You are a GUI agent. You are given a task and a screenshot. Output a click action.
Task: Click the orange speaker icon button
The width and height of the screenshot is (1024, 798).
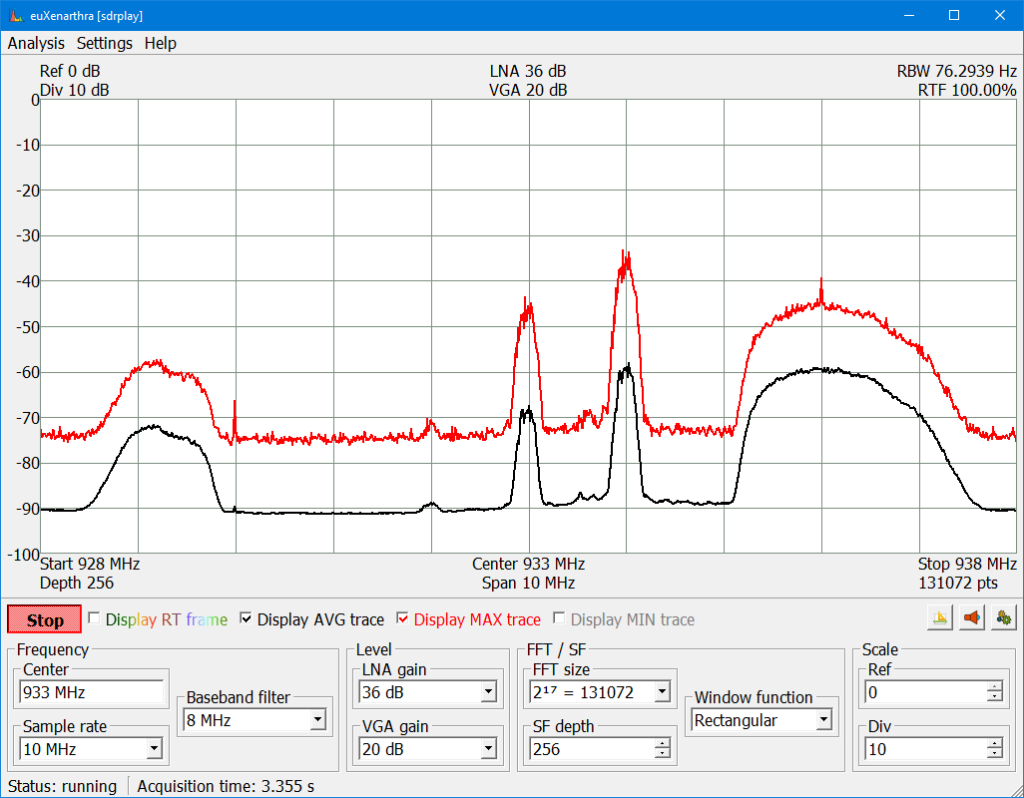click(970, 619)
